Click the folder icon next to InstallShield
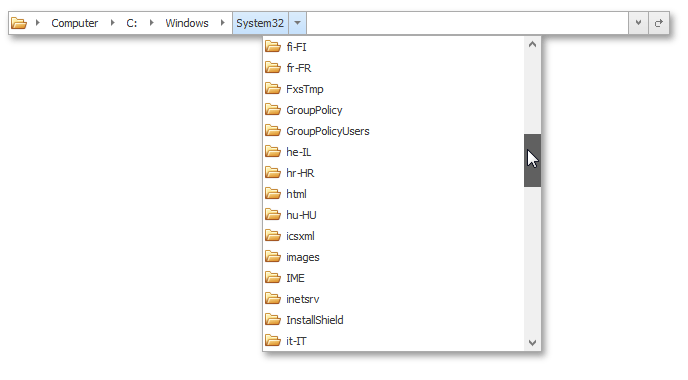 click(x=273, y=320)
